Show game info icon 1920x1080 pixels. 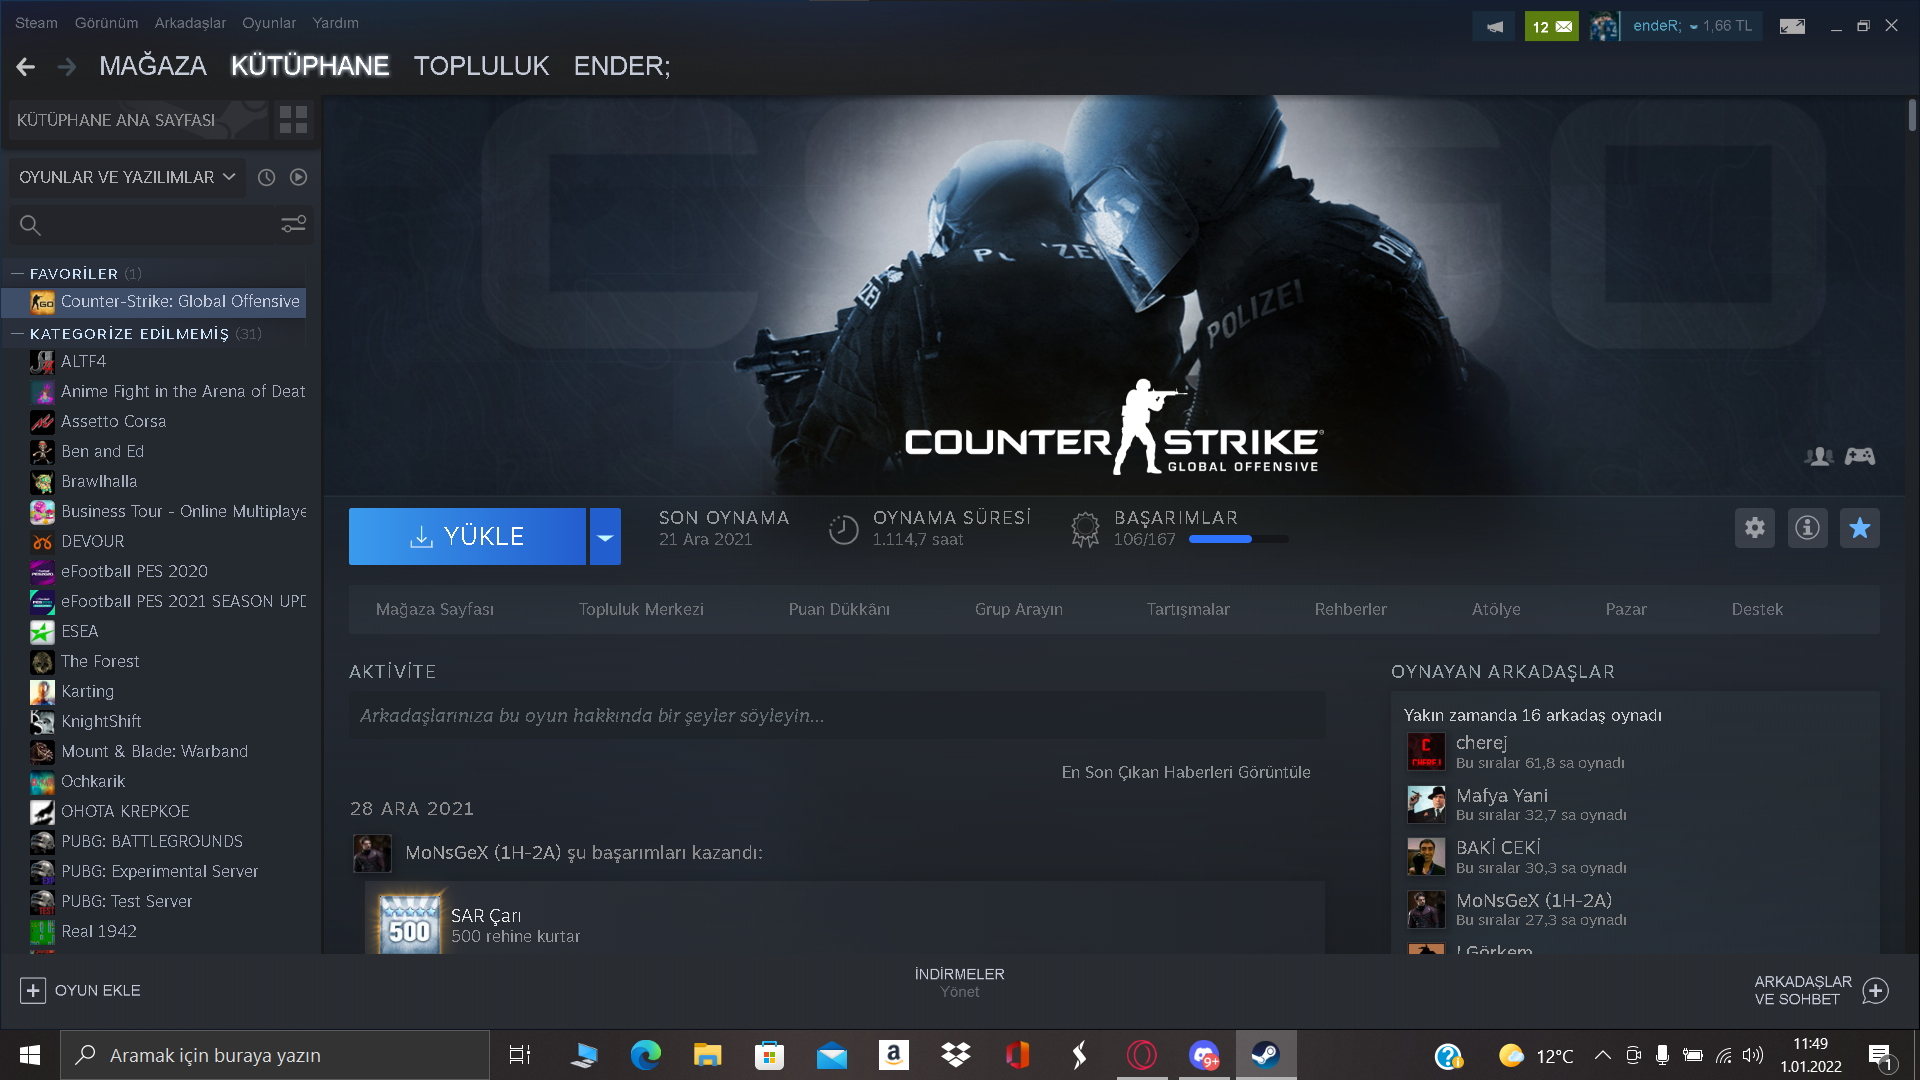pos(1807,528)
